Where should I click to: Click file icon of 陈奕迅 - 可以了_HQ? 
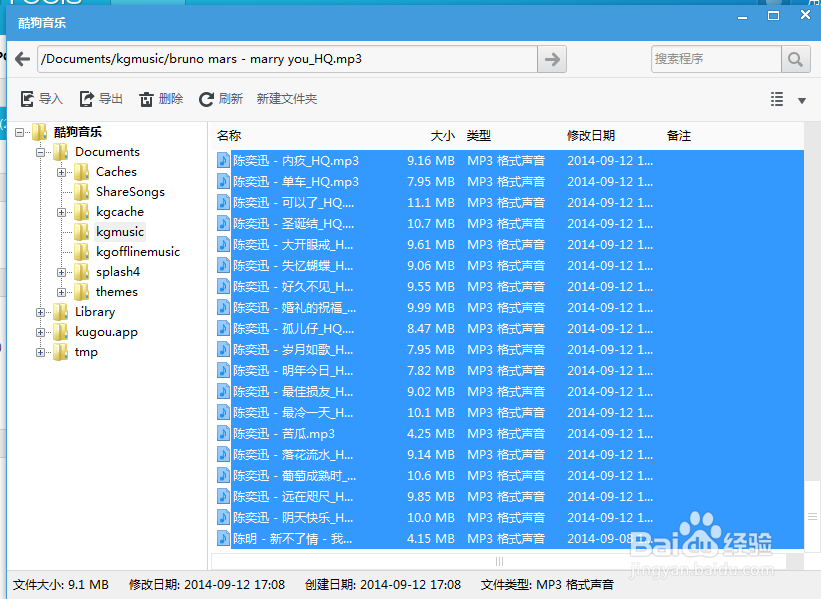point(224,202)
